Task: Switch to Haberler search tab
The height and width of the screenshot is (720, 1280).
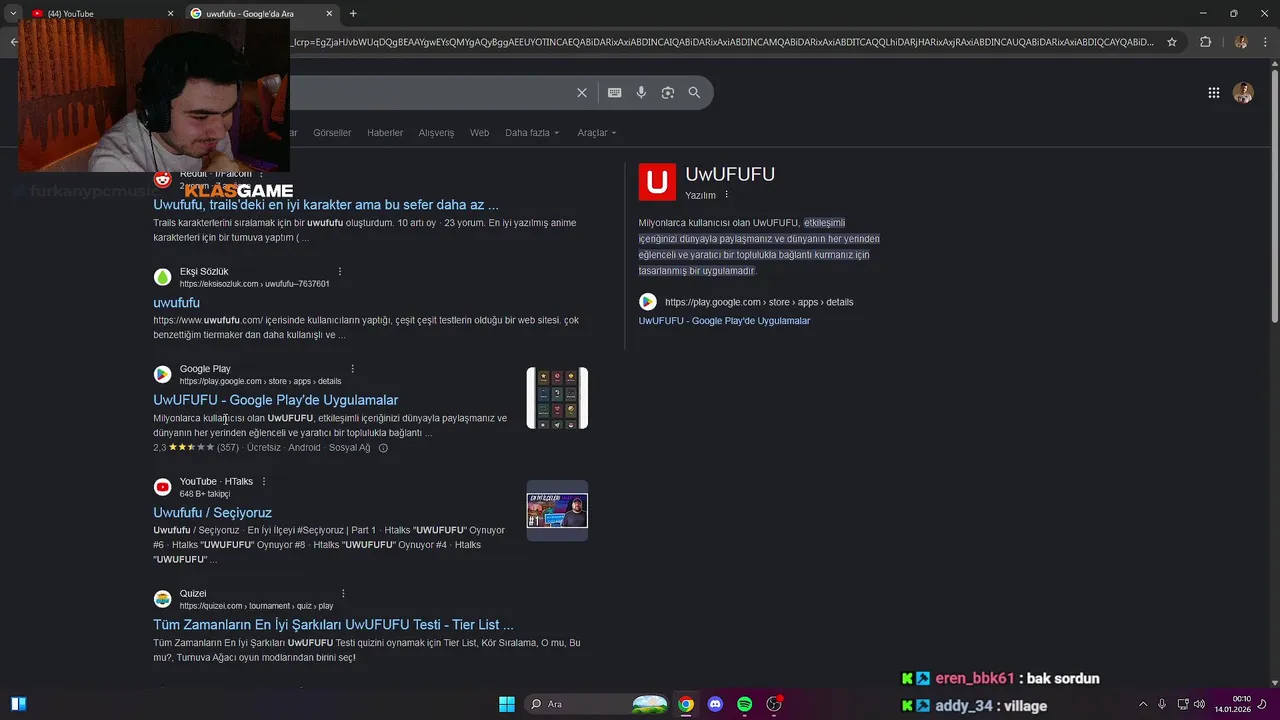Action: [x=385, y=133]
